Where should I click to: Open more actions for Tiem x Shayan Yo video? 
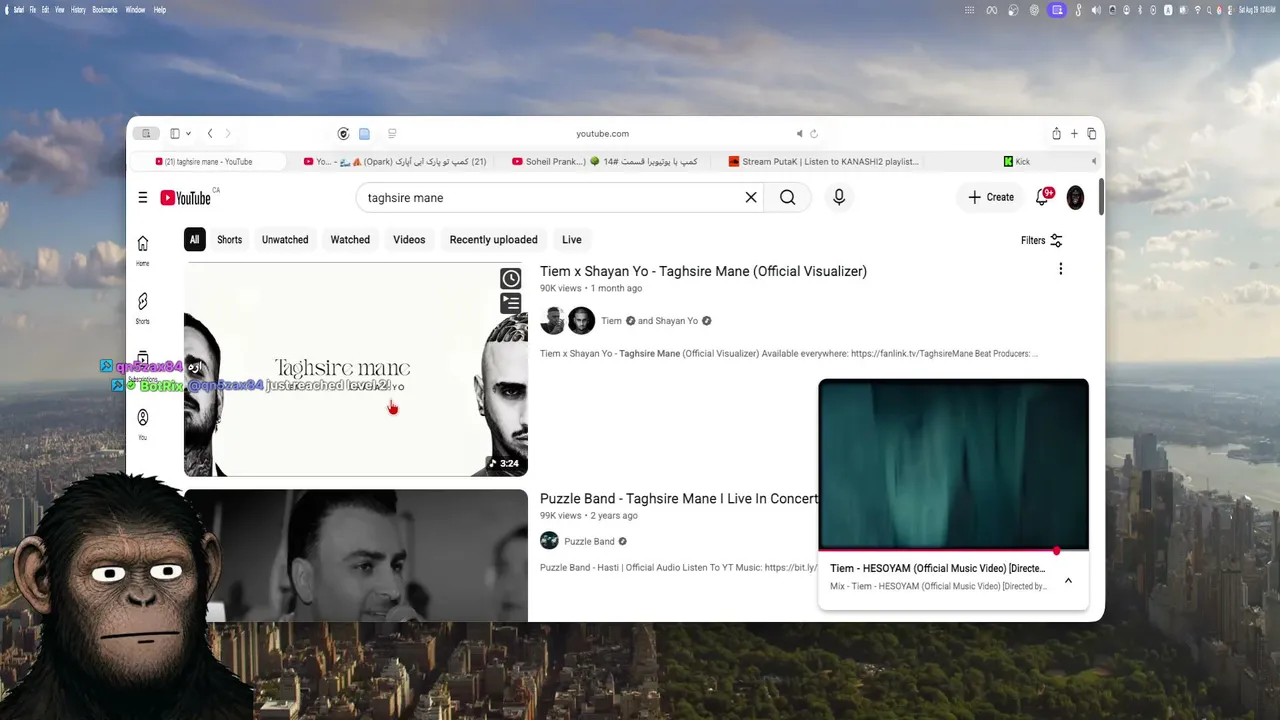(1061, 269)
